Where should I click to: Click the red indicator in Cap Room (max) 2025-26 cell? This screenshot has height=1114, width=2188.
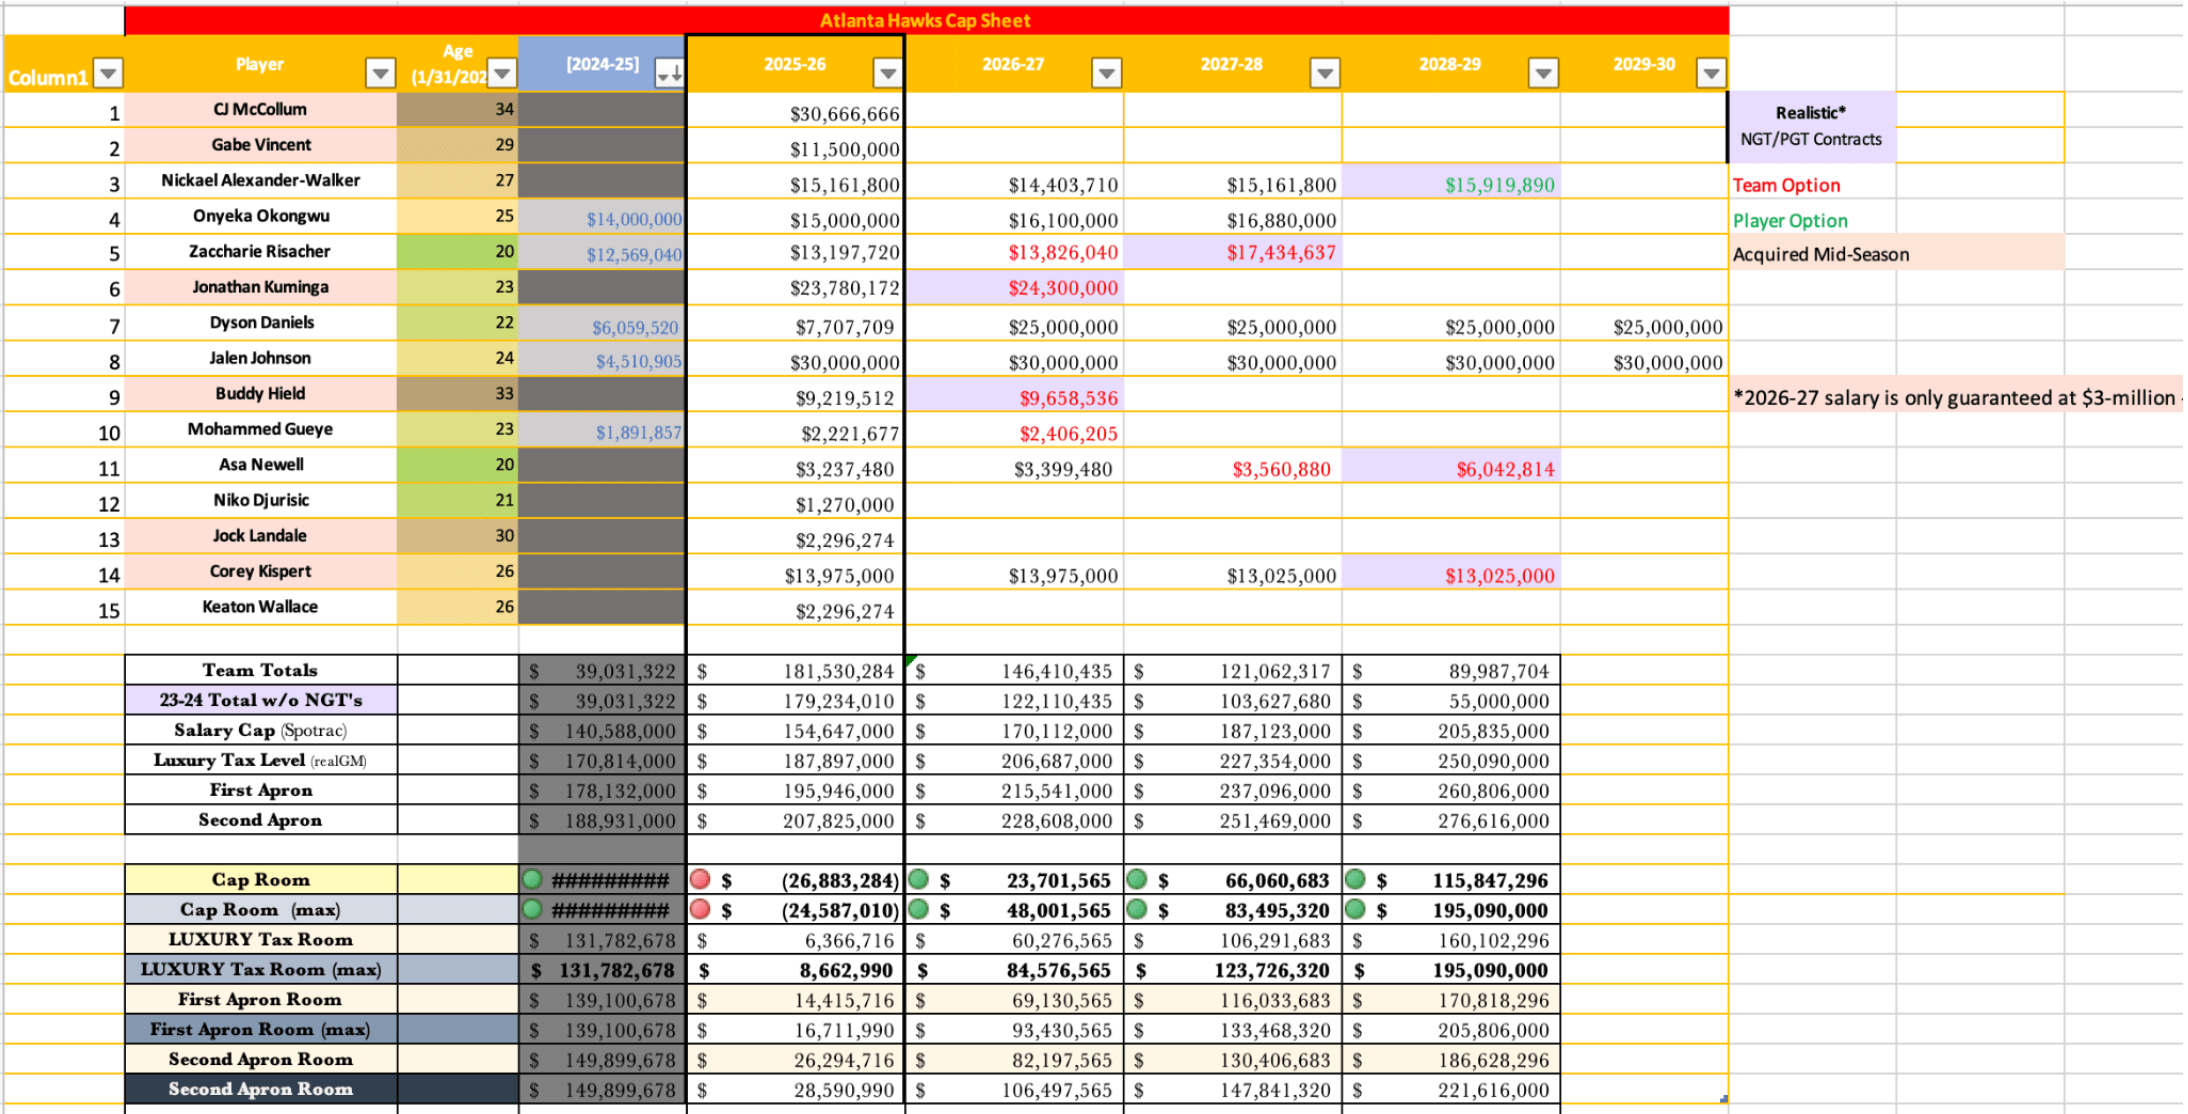pos(700,909)
